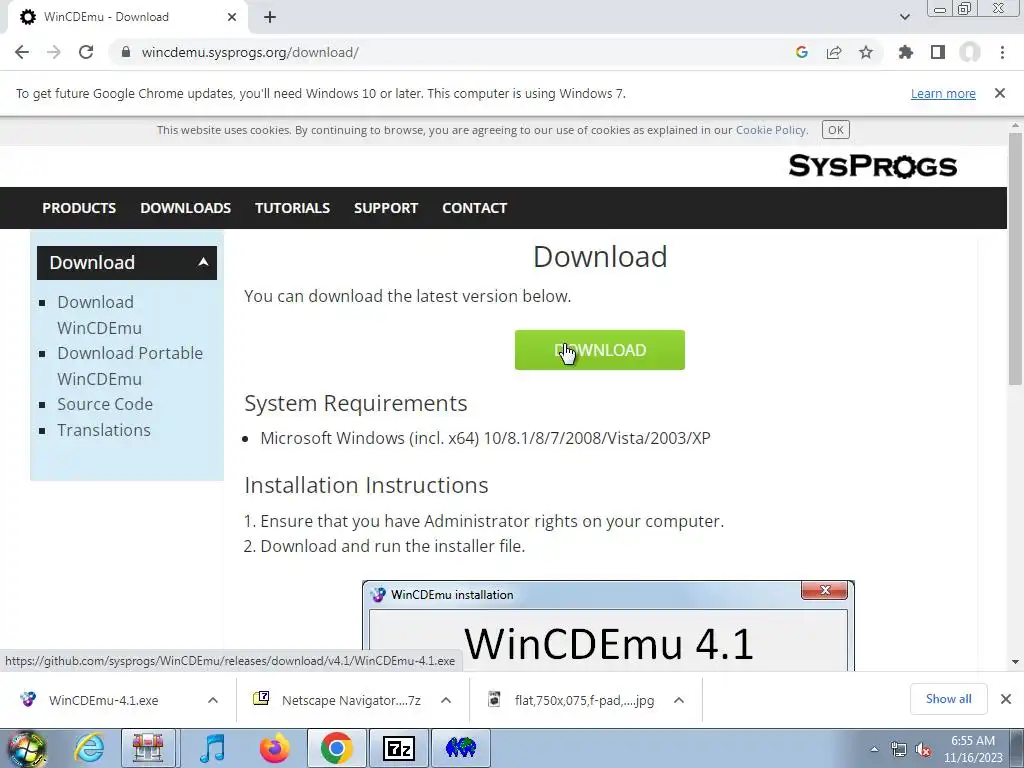
Task: Open the Netscape Navigator 7z download
Action: [x=351, y=701]
